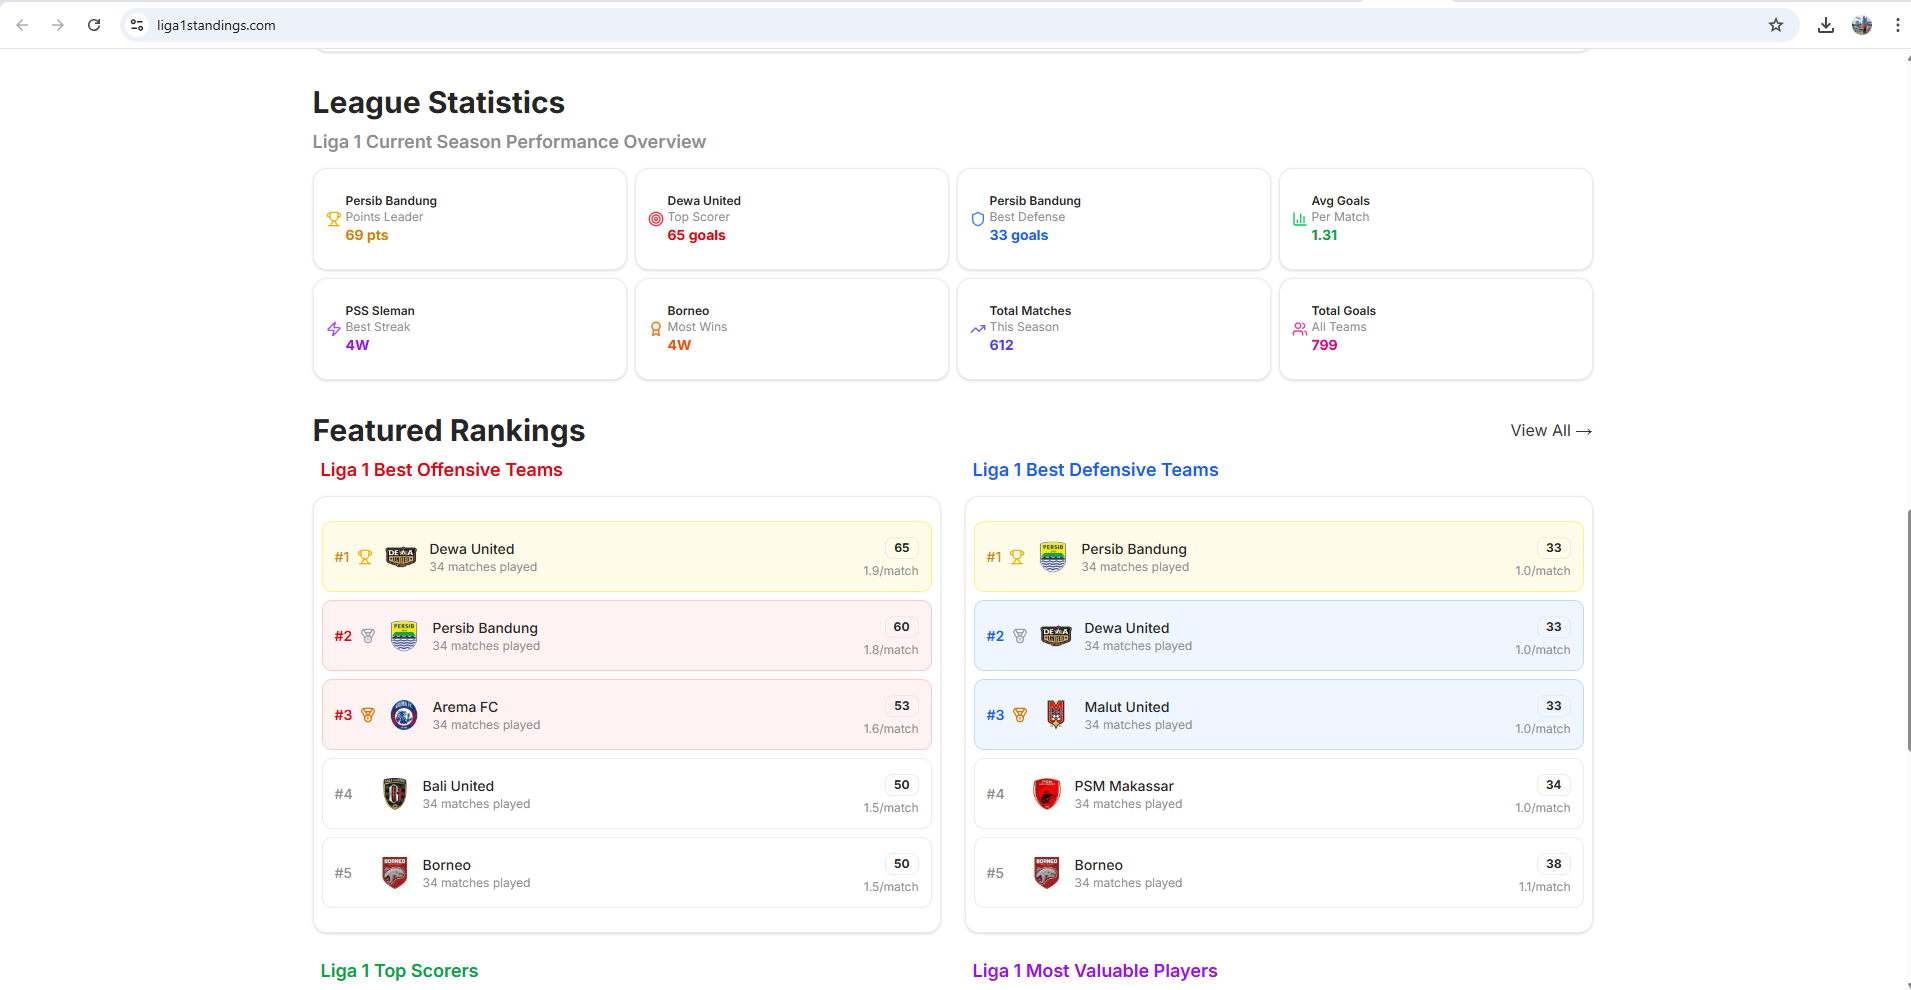Click the Featured Rankings heading
Viewport: 1911px width, 990px height.
click(449, 430)
